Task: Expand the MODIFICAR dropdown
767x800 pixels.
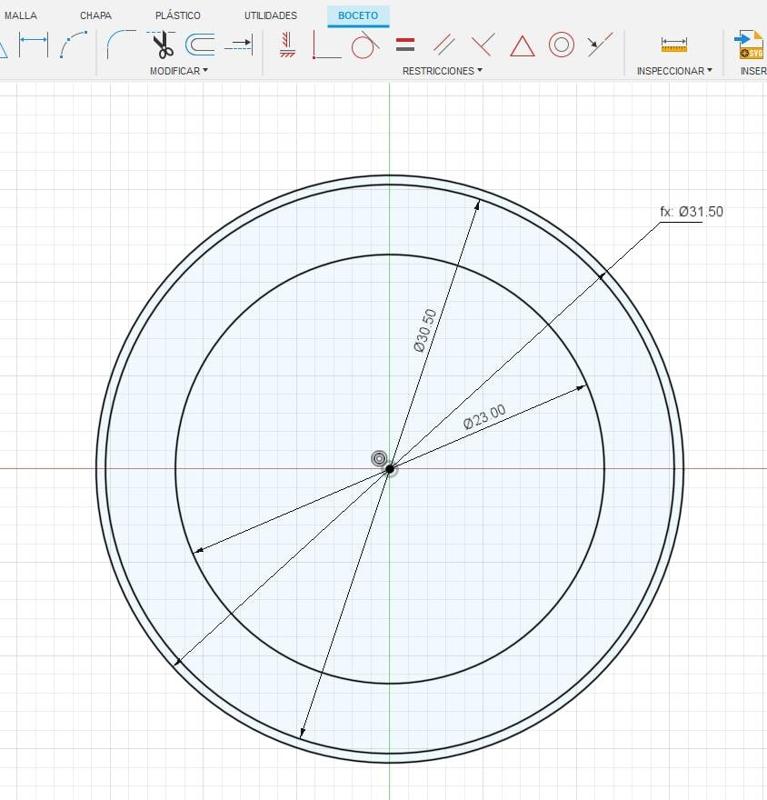Action: point(179,71)
